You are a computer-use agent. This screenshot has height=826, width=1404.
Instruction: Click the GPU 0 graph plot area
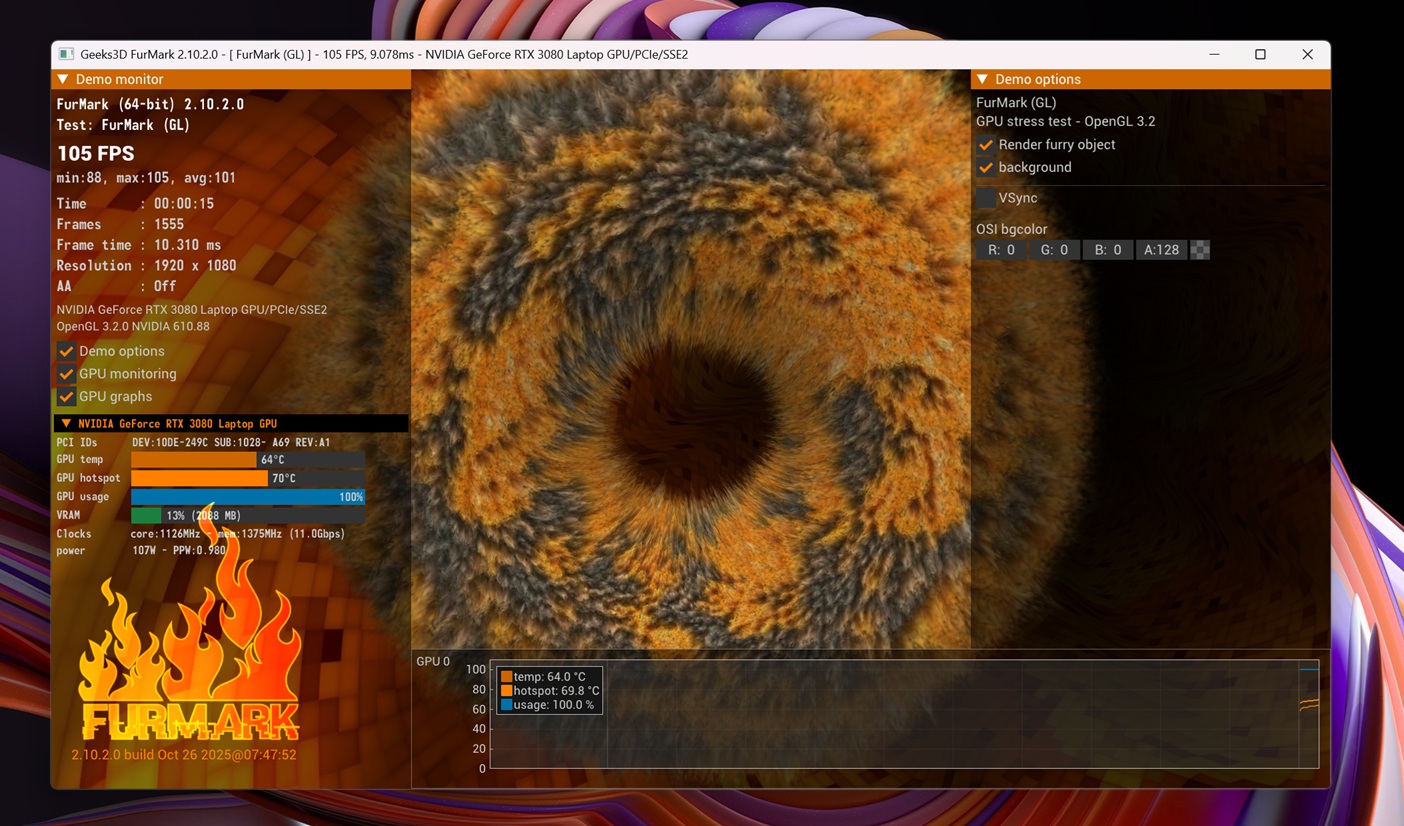[x=904, y=714]
